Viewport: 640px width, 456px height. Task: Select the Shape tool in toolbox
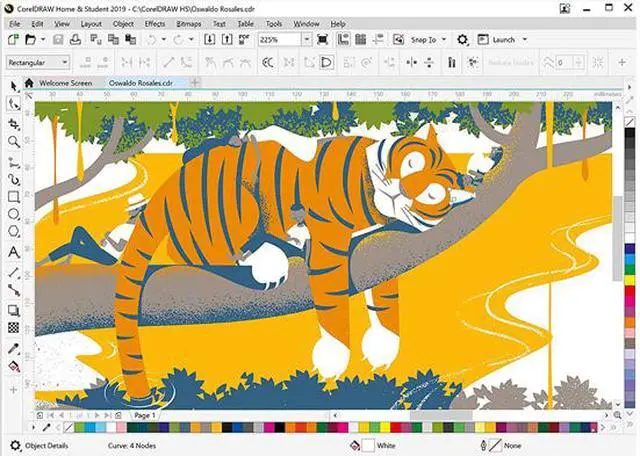tap(13, 104)
